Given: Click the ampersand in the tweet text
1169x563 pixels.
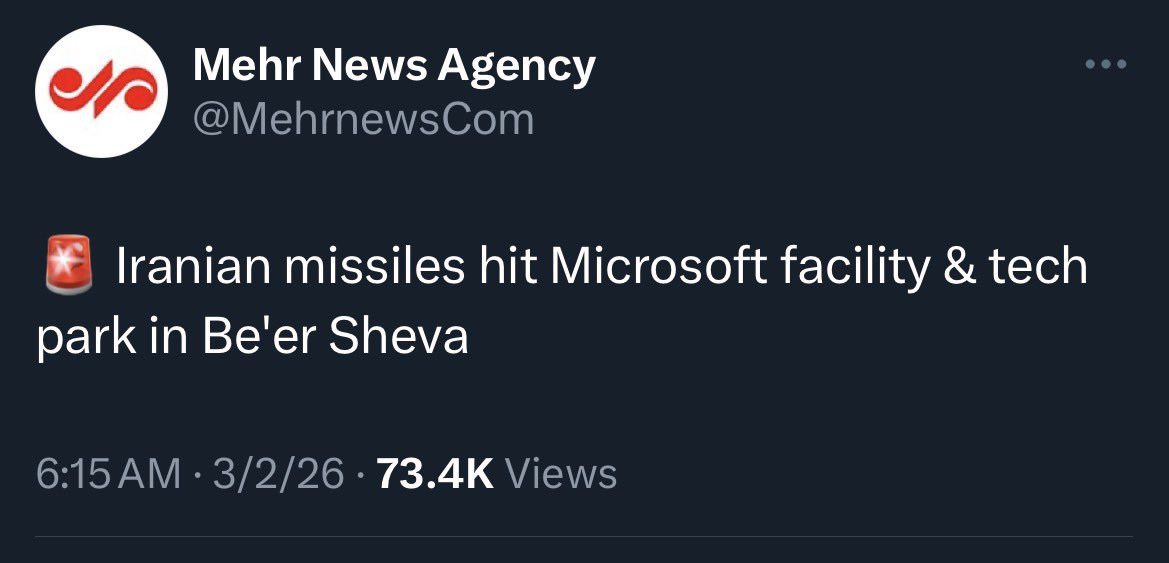Looking at the screenshot, I should coord(959,267).
